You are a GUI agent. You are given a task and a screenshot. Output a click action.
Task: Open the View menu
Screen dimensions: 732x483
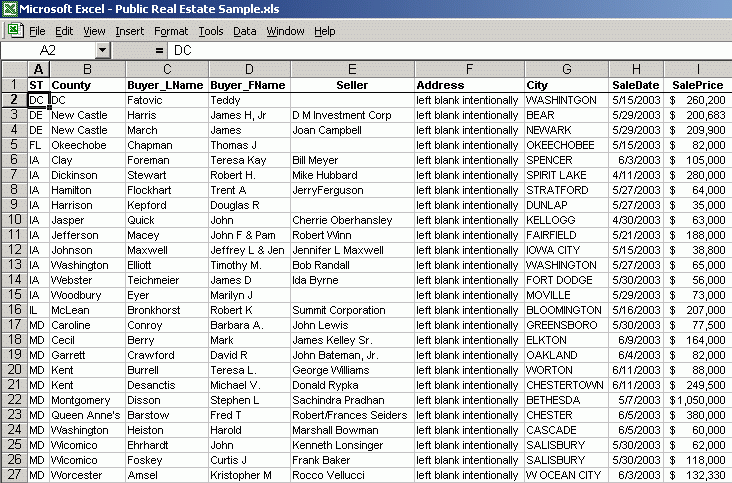point(94,31)
